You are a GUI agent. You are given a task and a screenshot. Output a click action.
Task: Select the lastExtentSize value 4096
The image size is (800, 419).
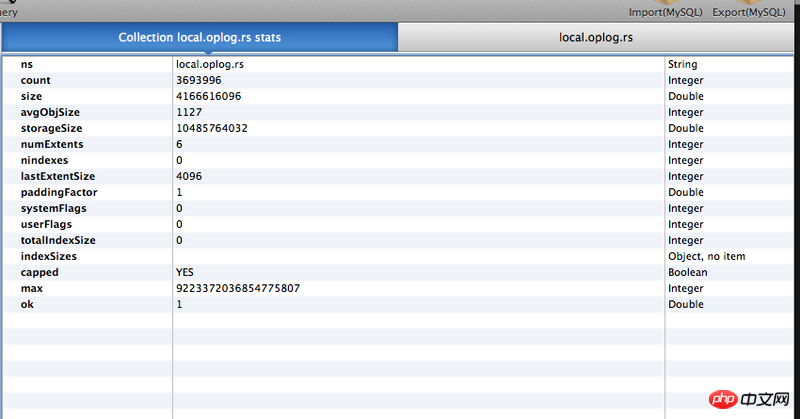(189, 176)
